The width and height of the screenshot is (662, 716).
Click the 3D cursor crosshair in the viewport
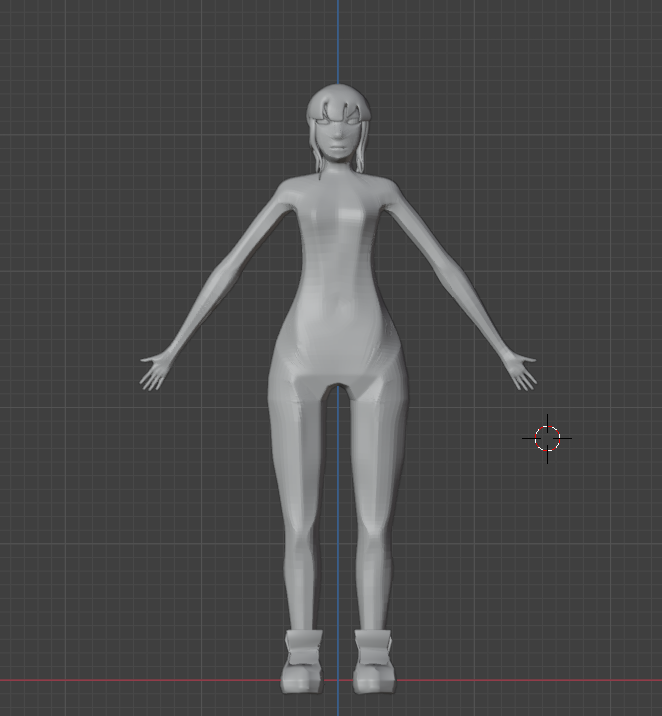(547, 438)
